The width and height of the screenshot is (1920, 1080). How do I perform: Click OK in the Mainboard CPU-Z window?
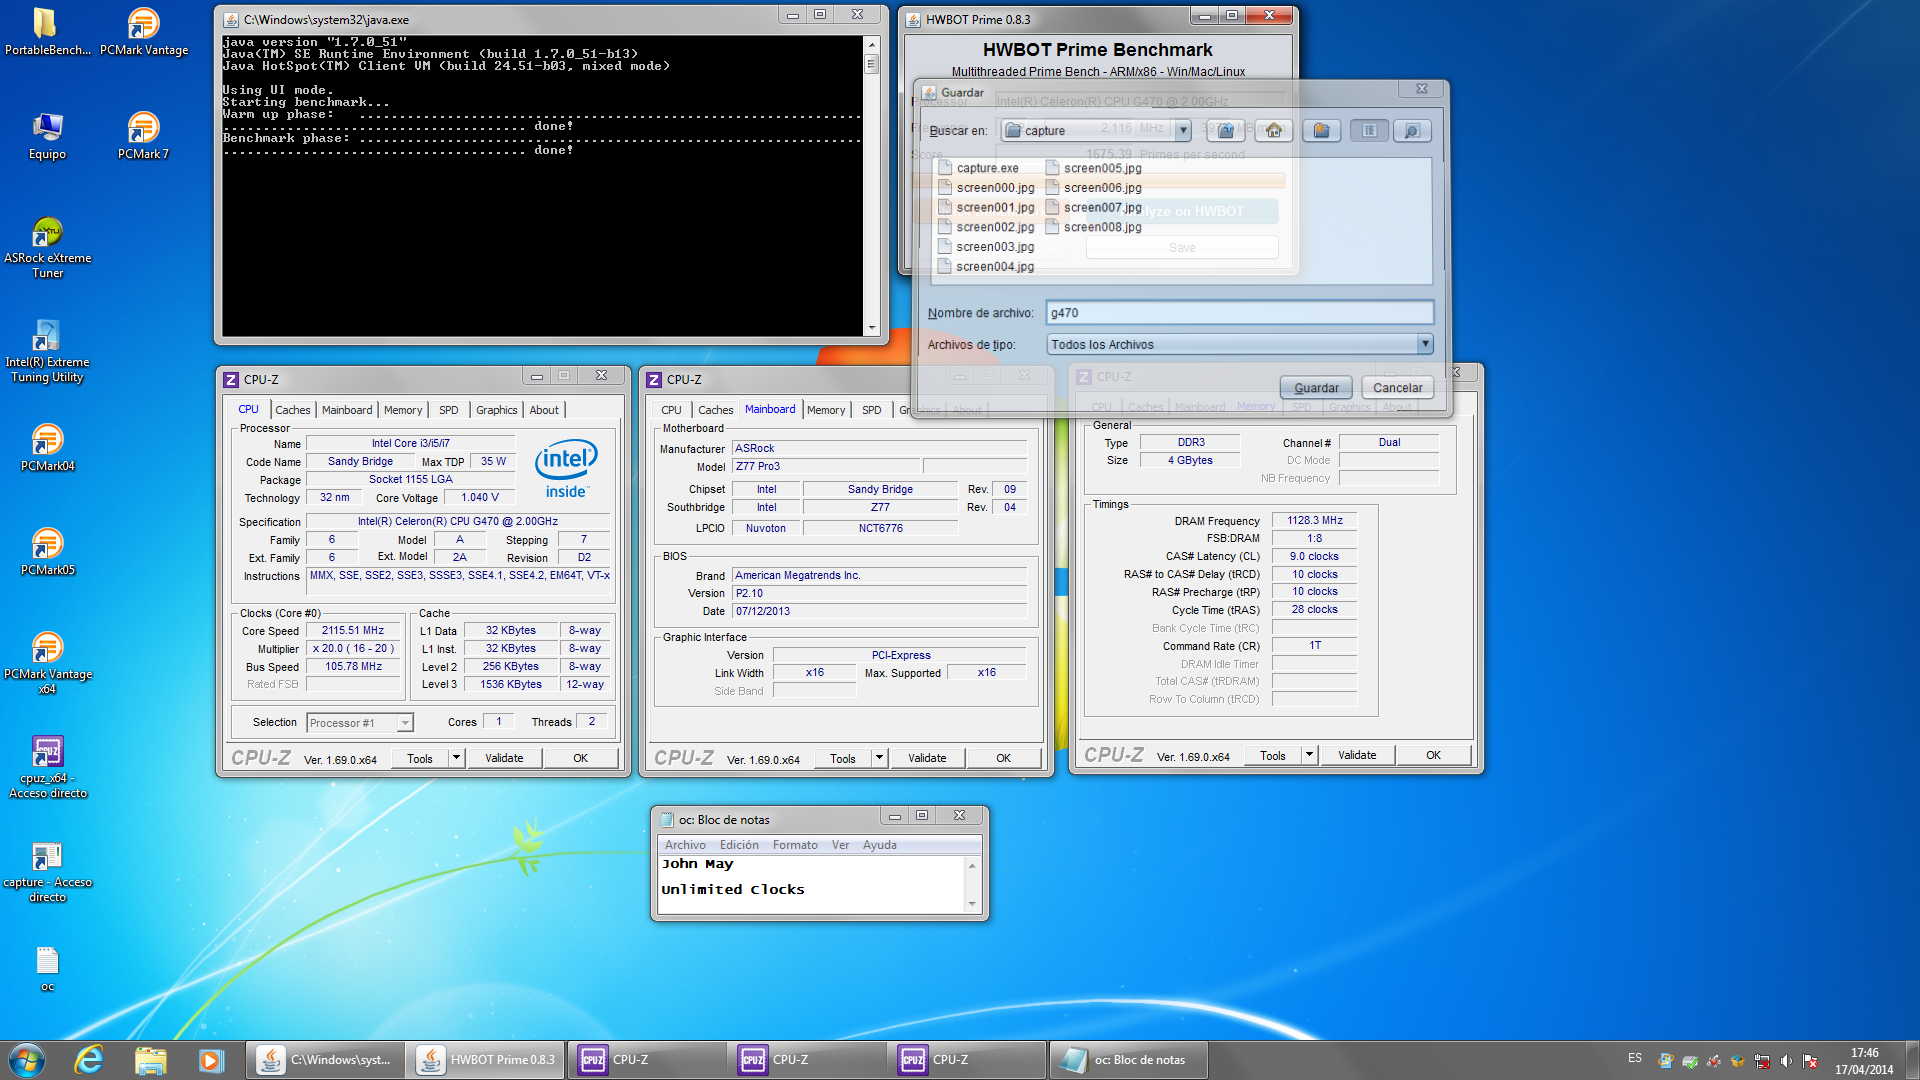1003,758
